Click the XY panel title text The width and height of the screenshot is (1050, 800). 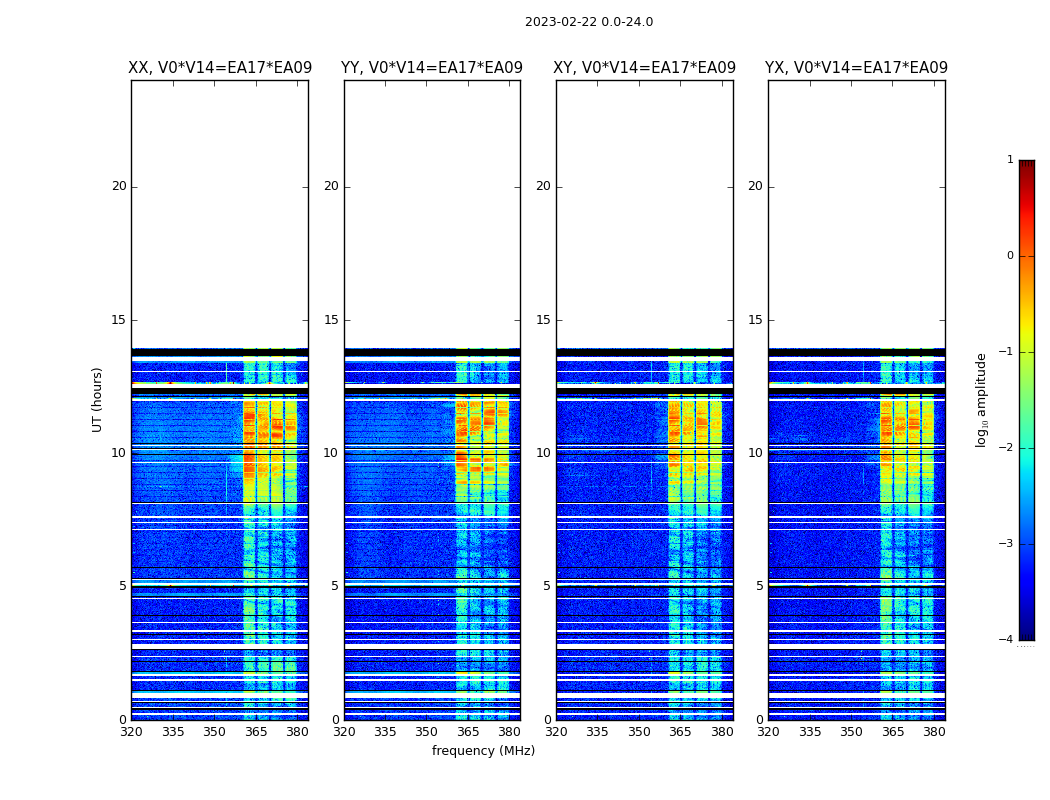(645, 68)
